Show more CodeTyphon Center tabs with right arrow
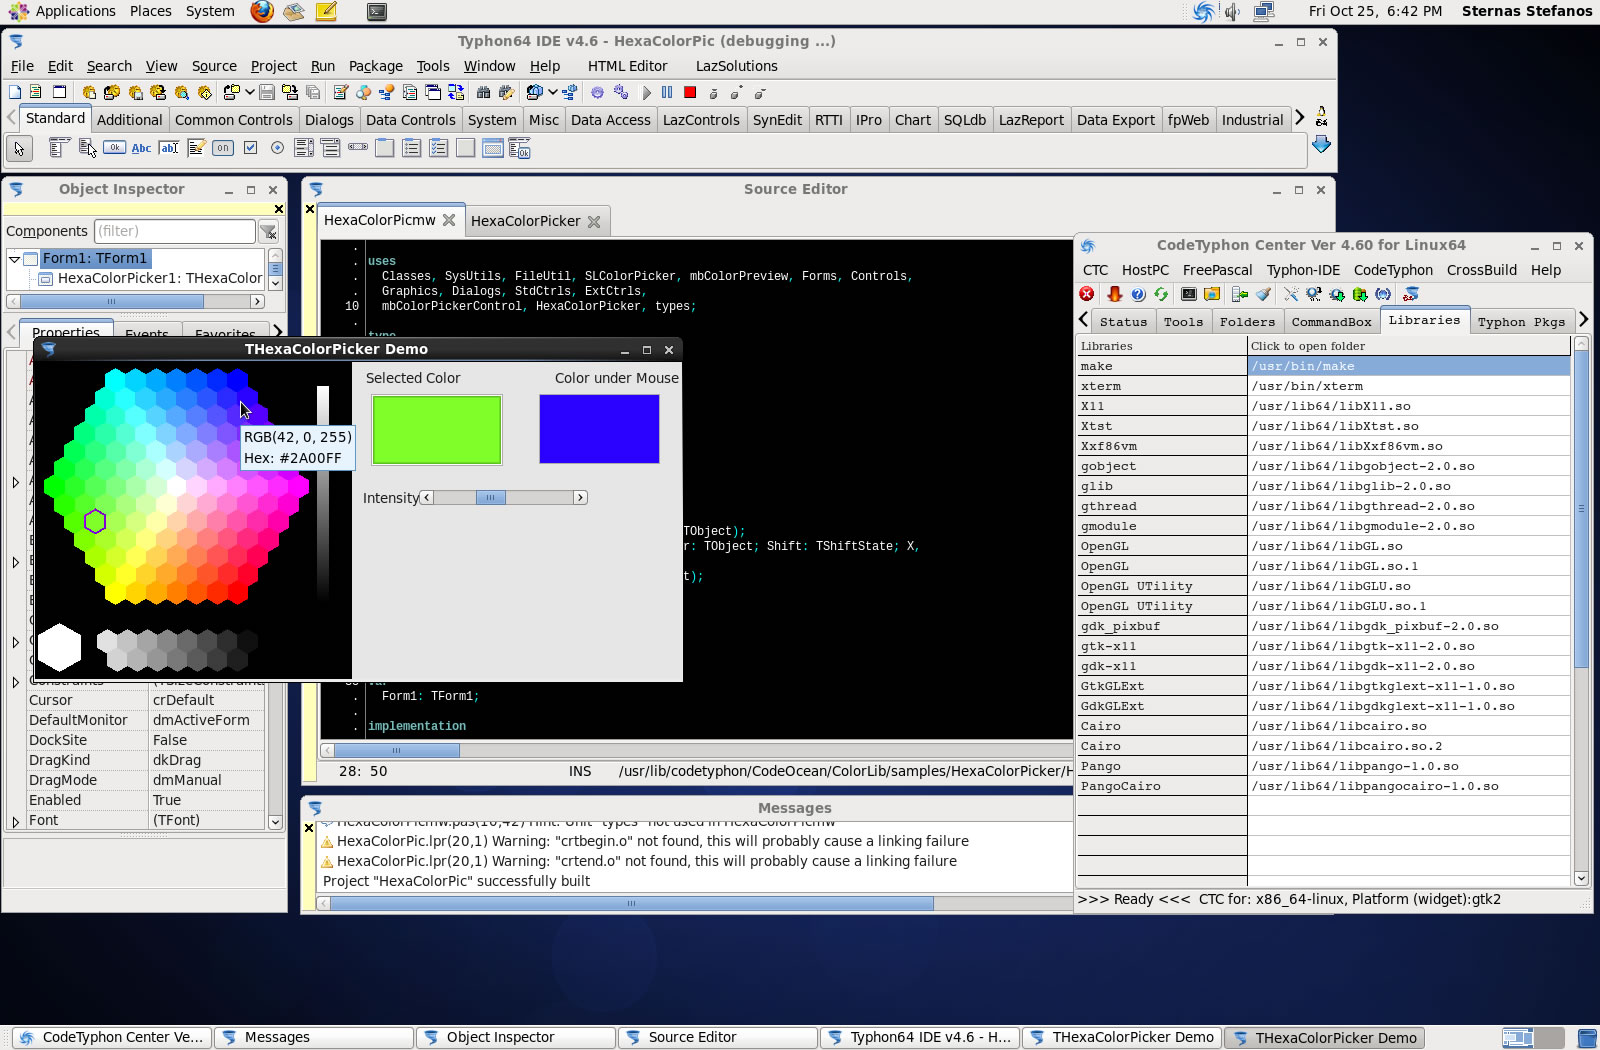This screenshot has width=1600, height=1050. tap(1583, 320)
